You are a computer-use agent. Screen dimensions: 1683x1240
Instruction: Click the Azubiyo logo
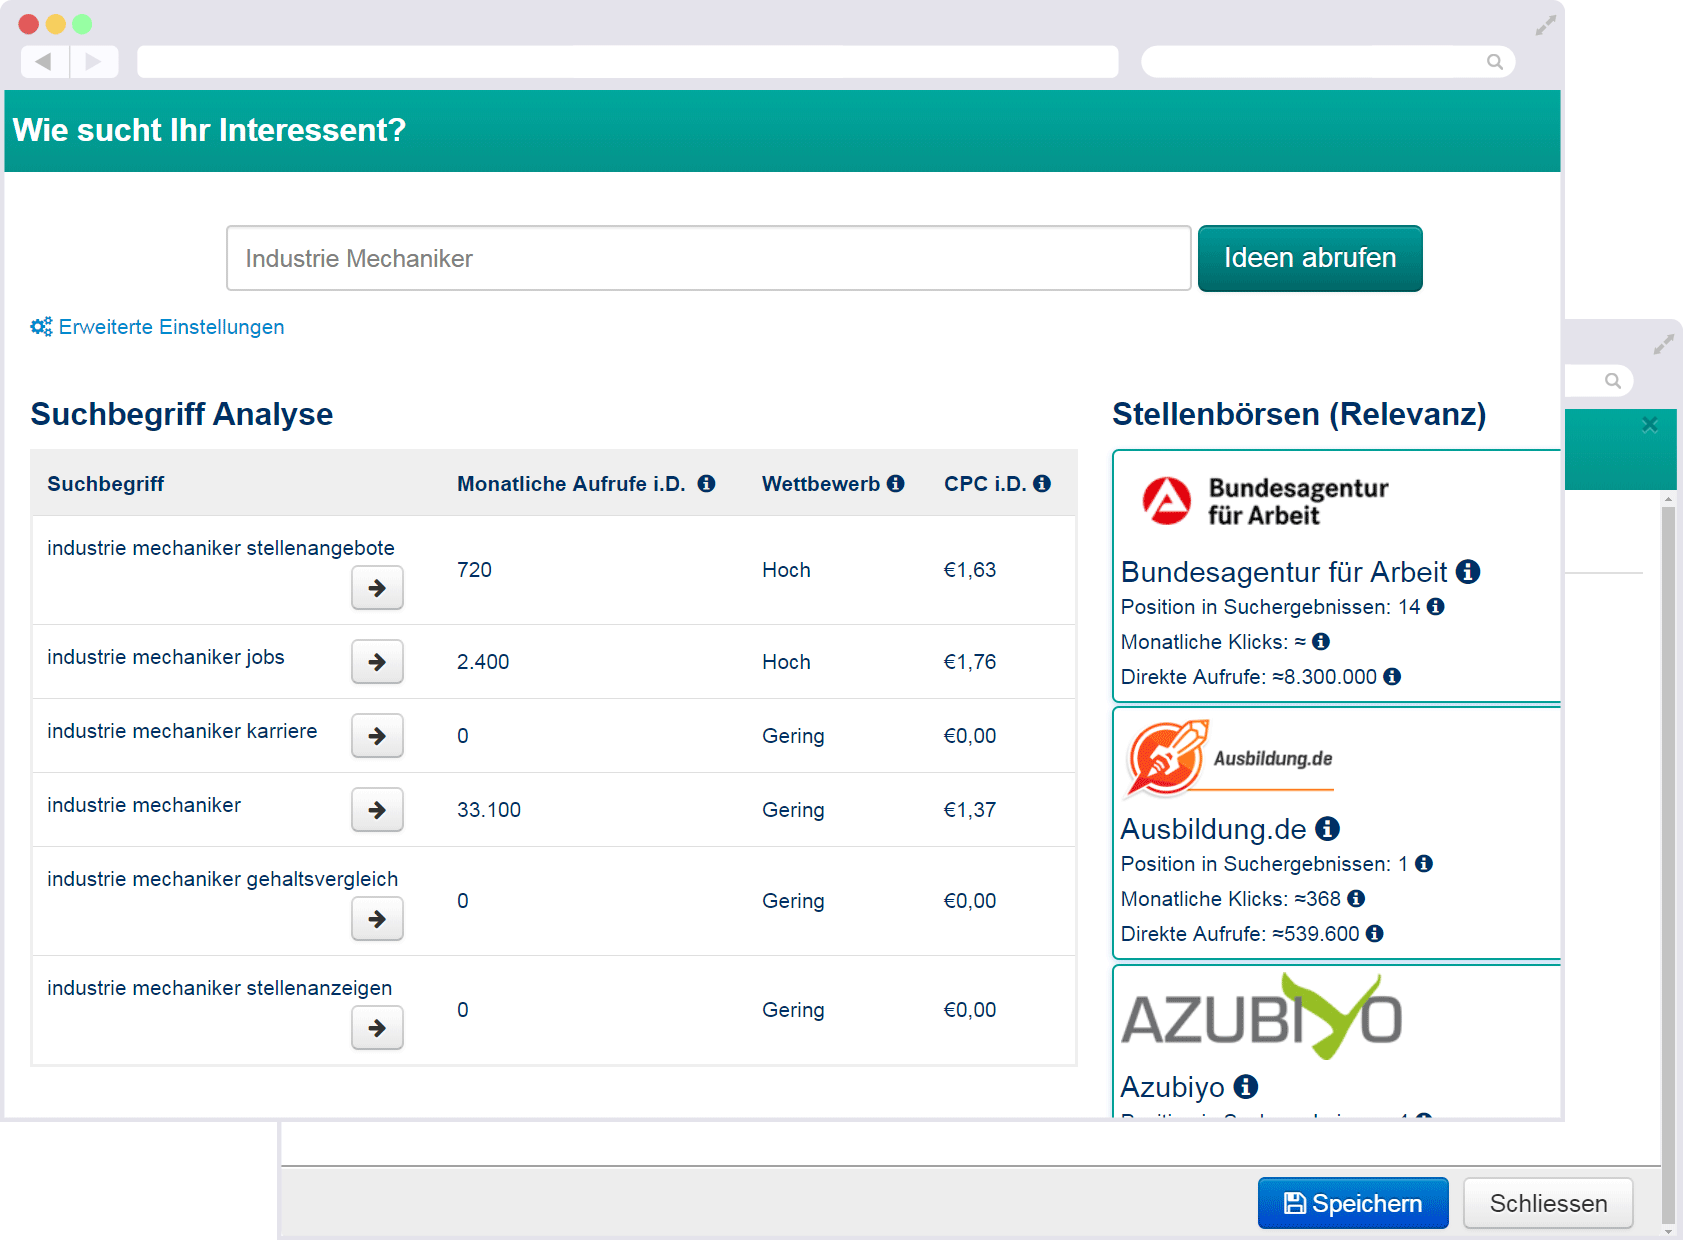coord(1261,1017)
